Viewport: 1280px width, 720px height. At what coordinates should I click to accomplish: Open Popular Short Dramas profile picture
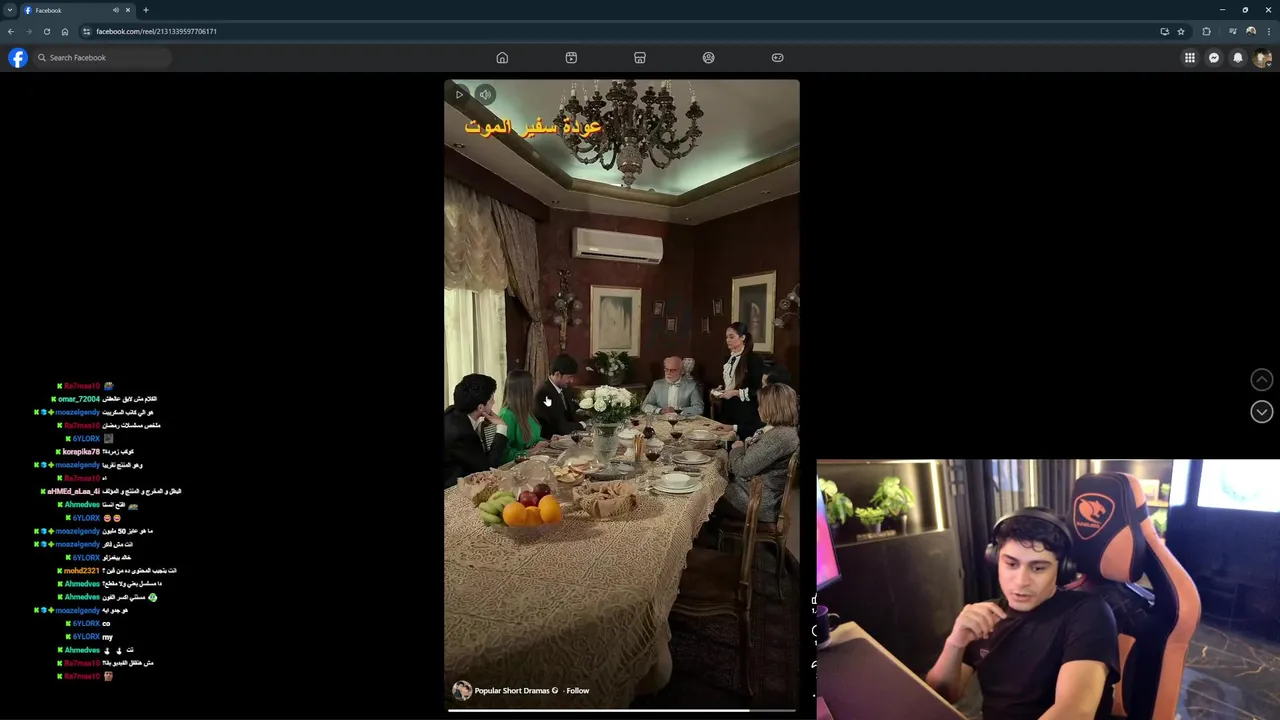pyautogui.click(x=461, y=691)
